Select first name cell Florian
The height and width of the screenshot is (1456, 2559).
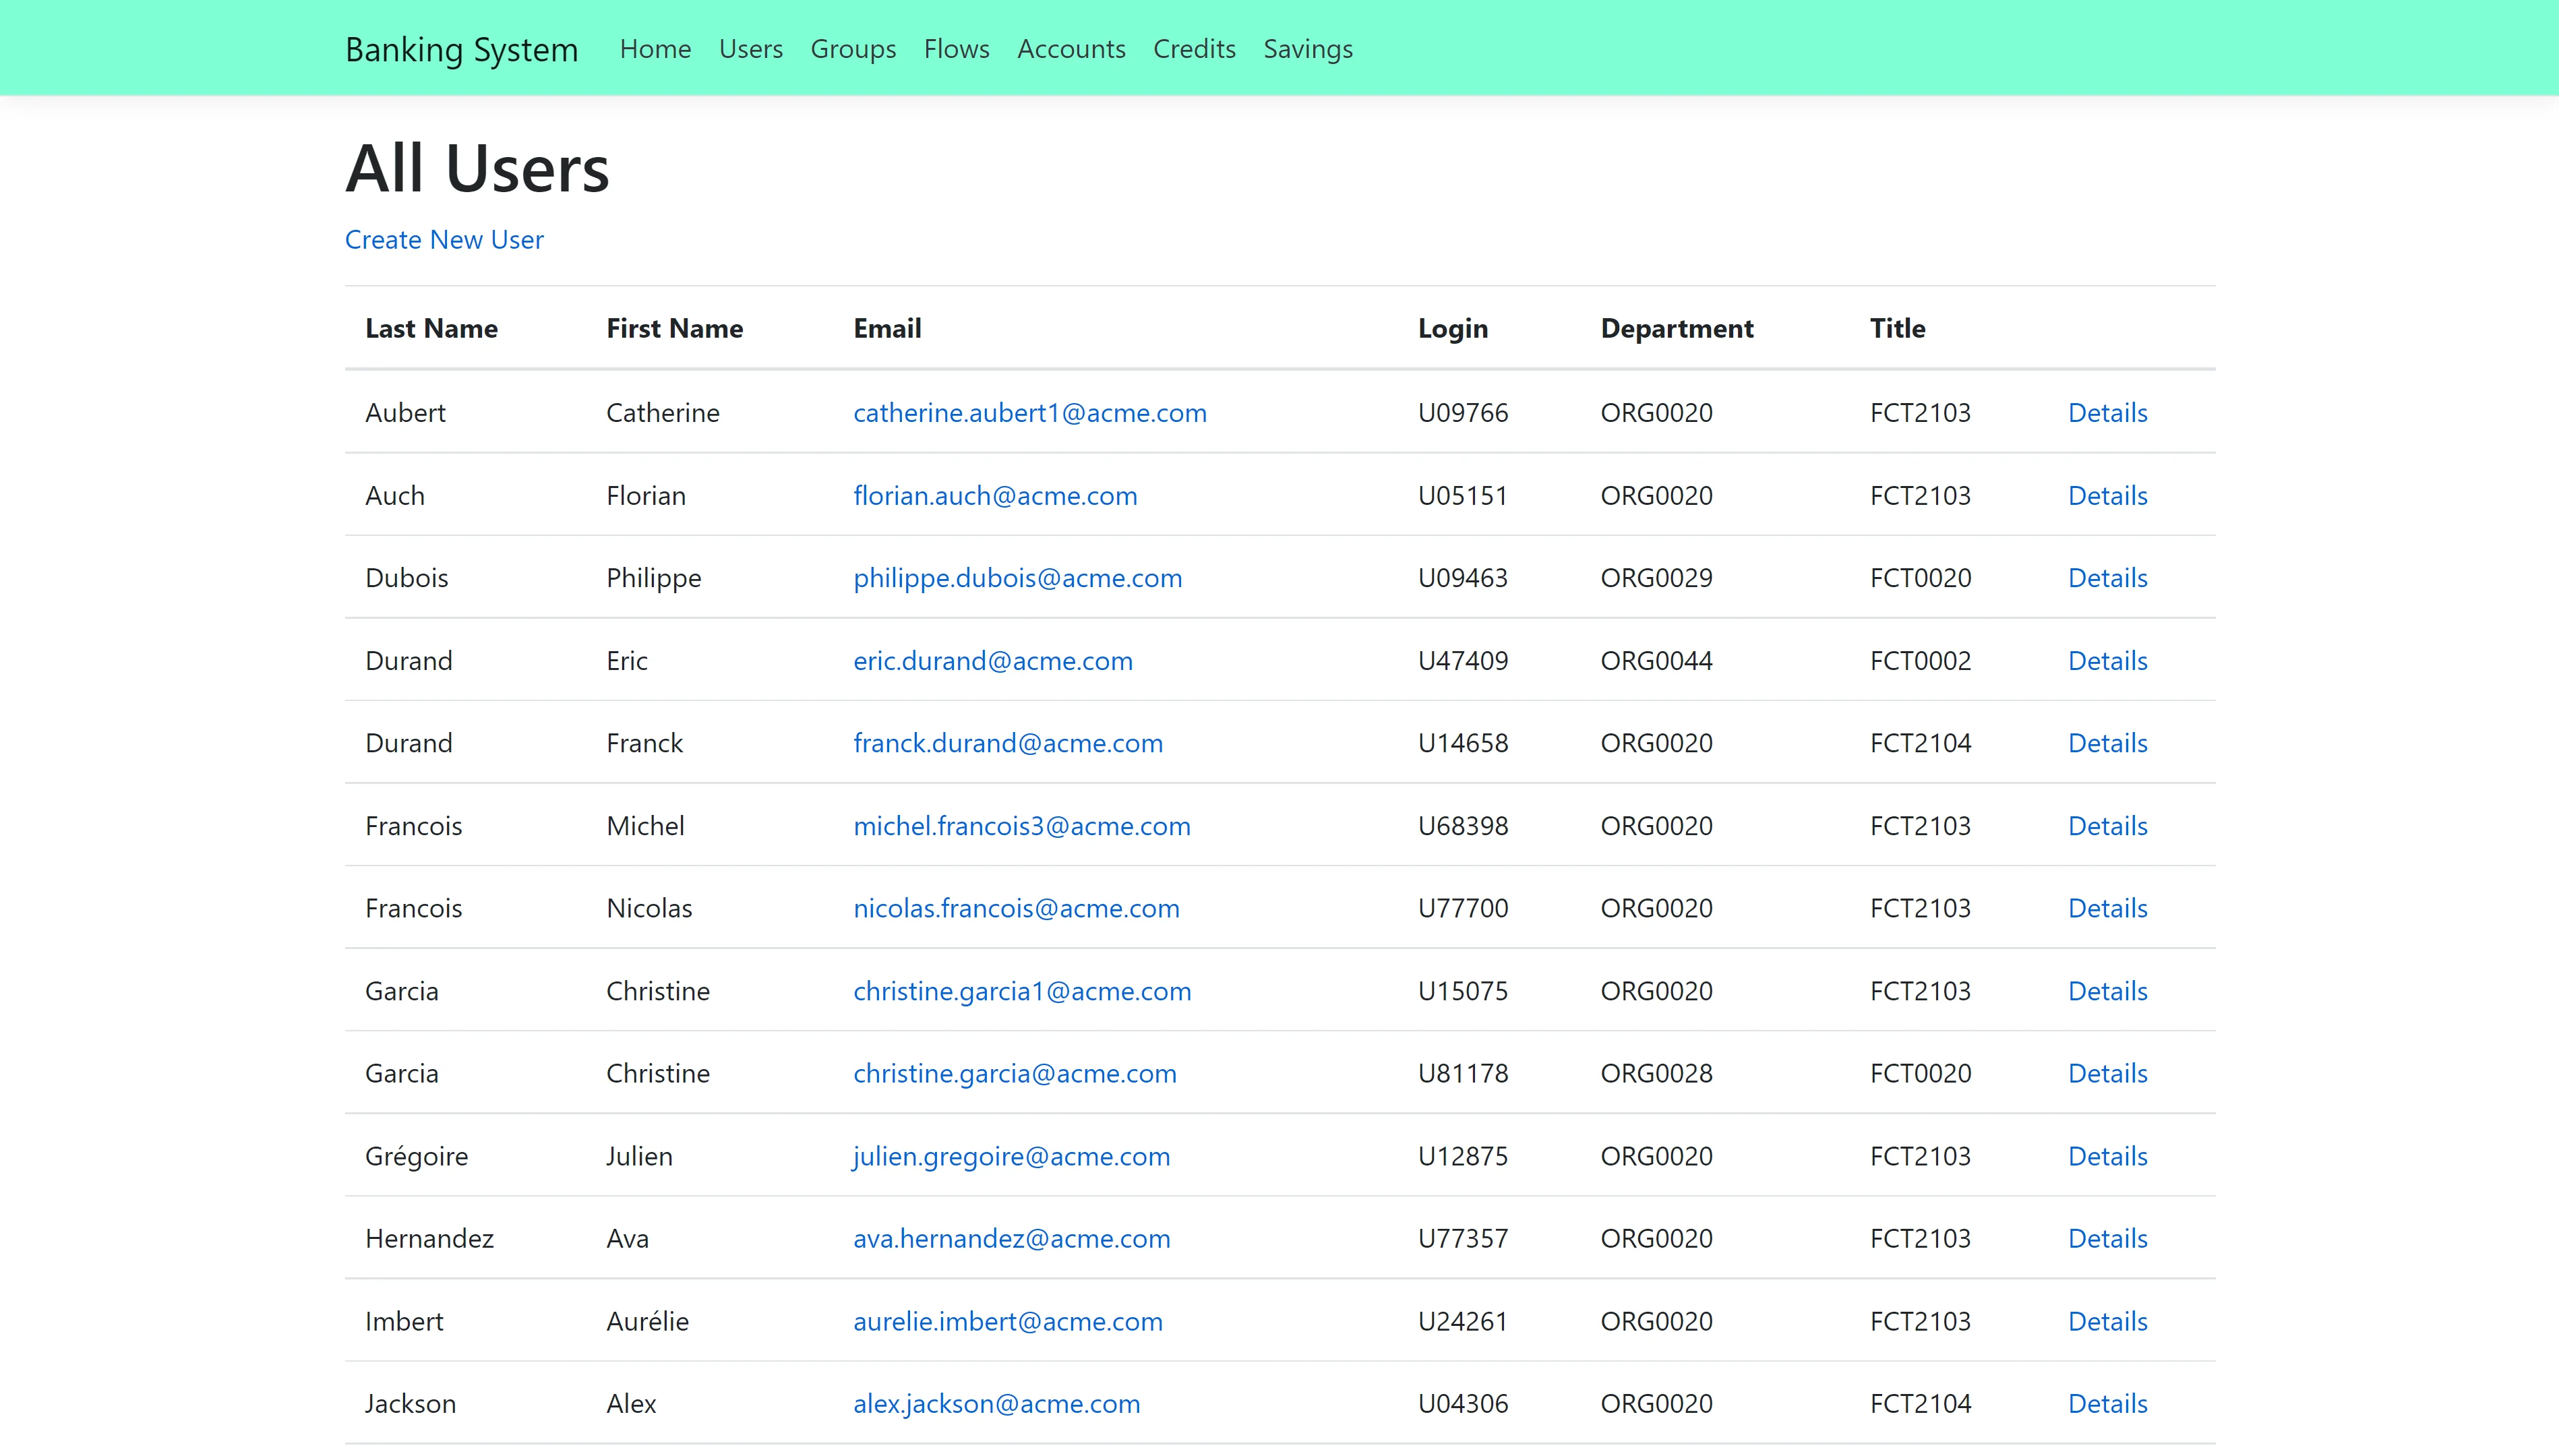[x=645, y=495]
